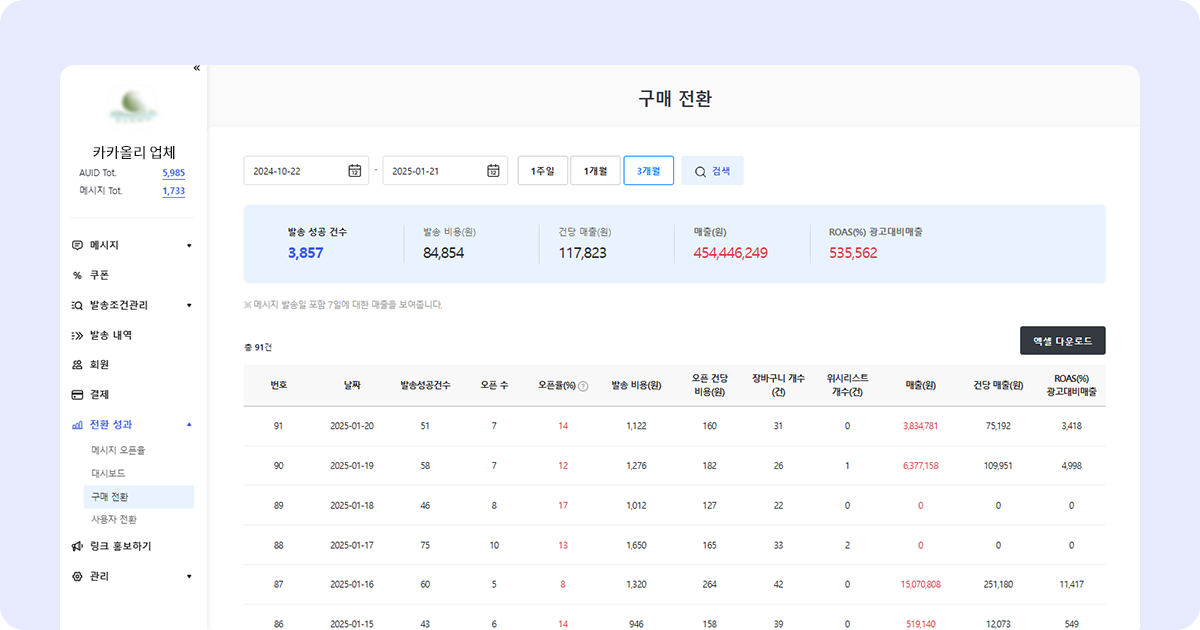This screenshot has height=630, width=1200.
Task: Select the 1주일 period button
Action: [543, 171]
